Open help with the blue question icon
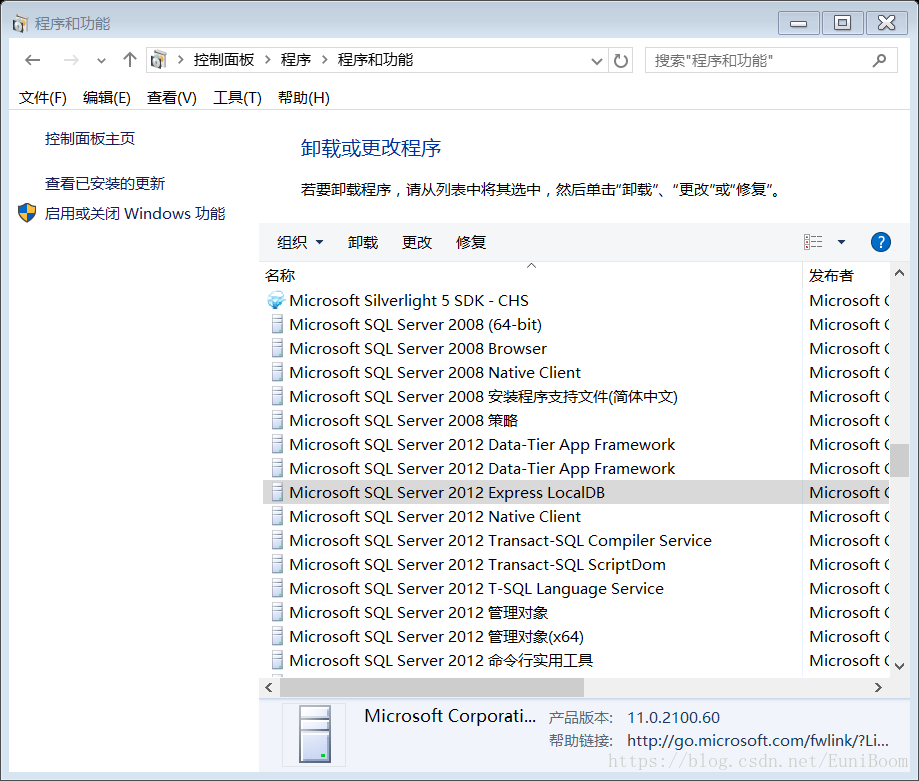 [x=880, y=242]
